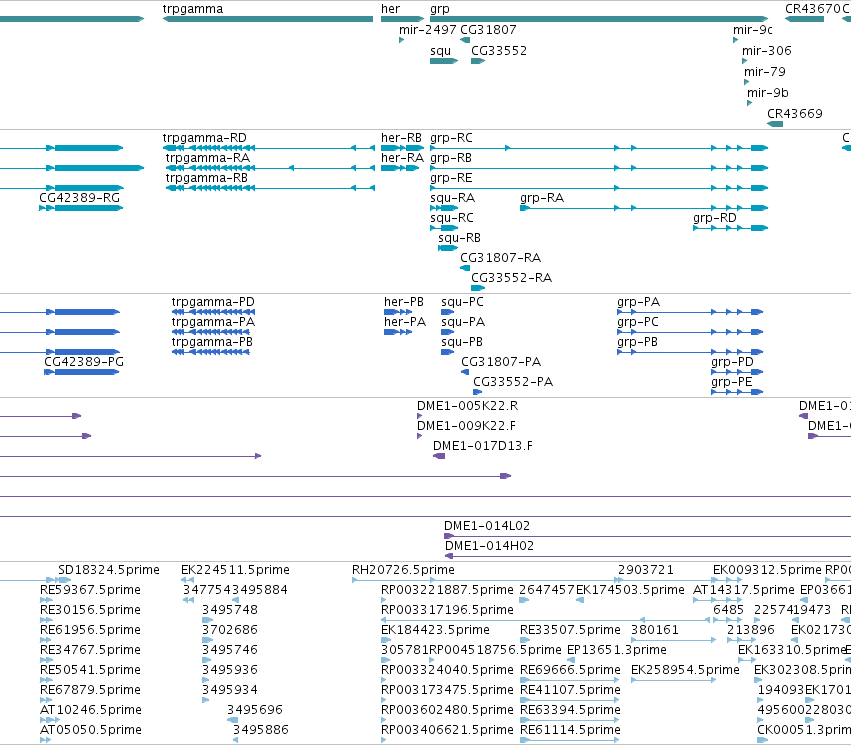
Task: Open the CG31807-RA transcript label
Action: pyautogui.click(x=500, y=258)
